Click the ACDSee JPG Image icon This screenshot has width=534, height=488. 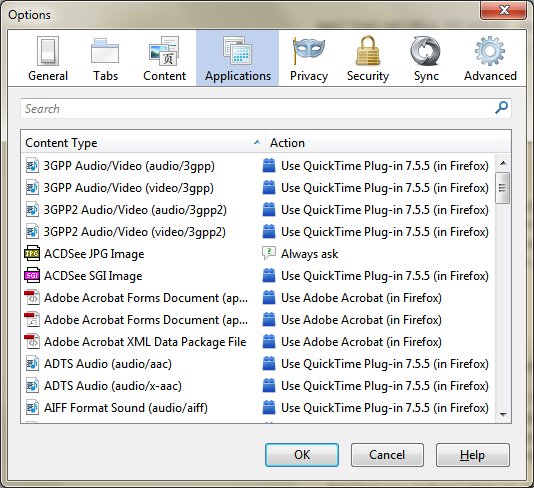click(32, 254)
